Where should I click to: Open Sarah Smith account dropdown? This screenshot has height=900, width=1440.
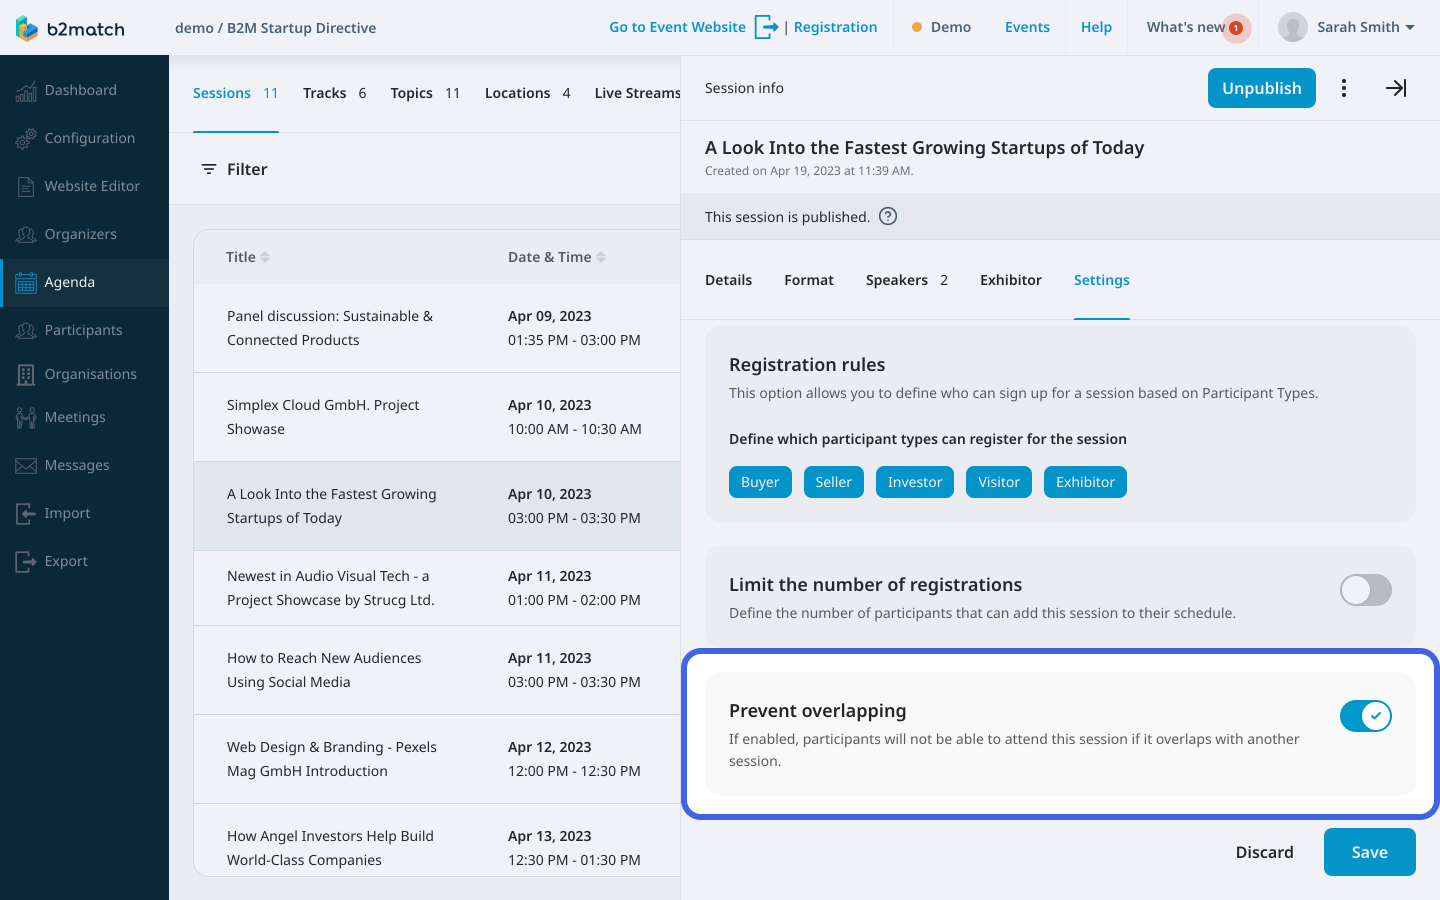[1347, 27]
